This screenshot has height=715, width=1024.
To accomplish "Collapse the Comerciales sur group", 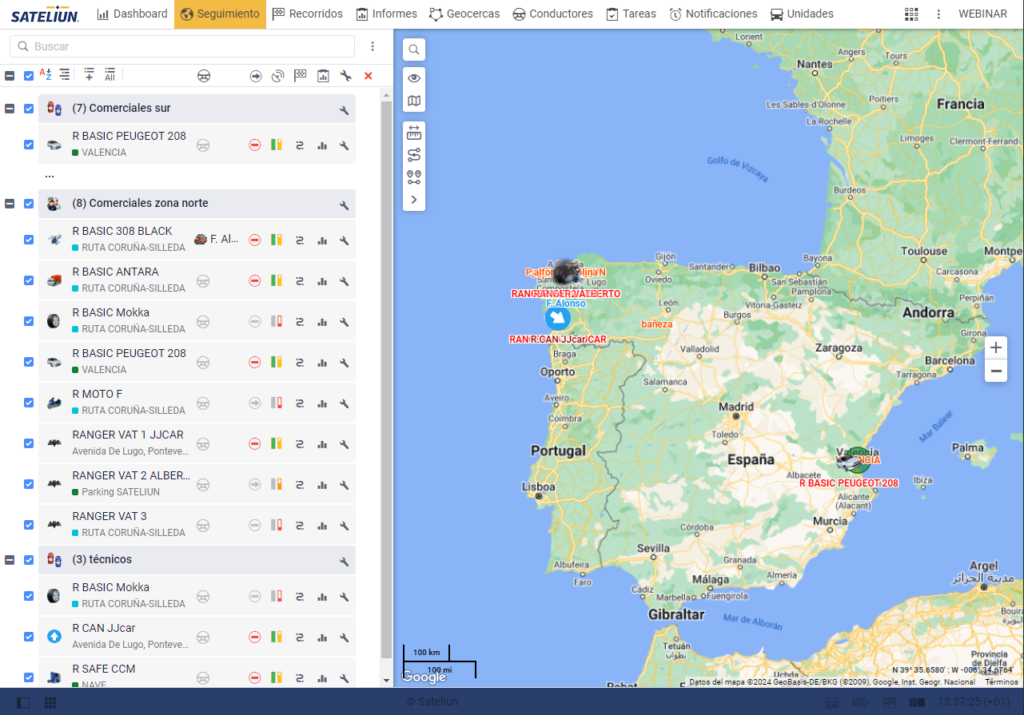I will (10, 109).
